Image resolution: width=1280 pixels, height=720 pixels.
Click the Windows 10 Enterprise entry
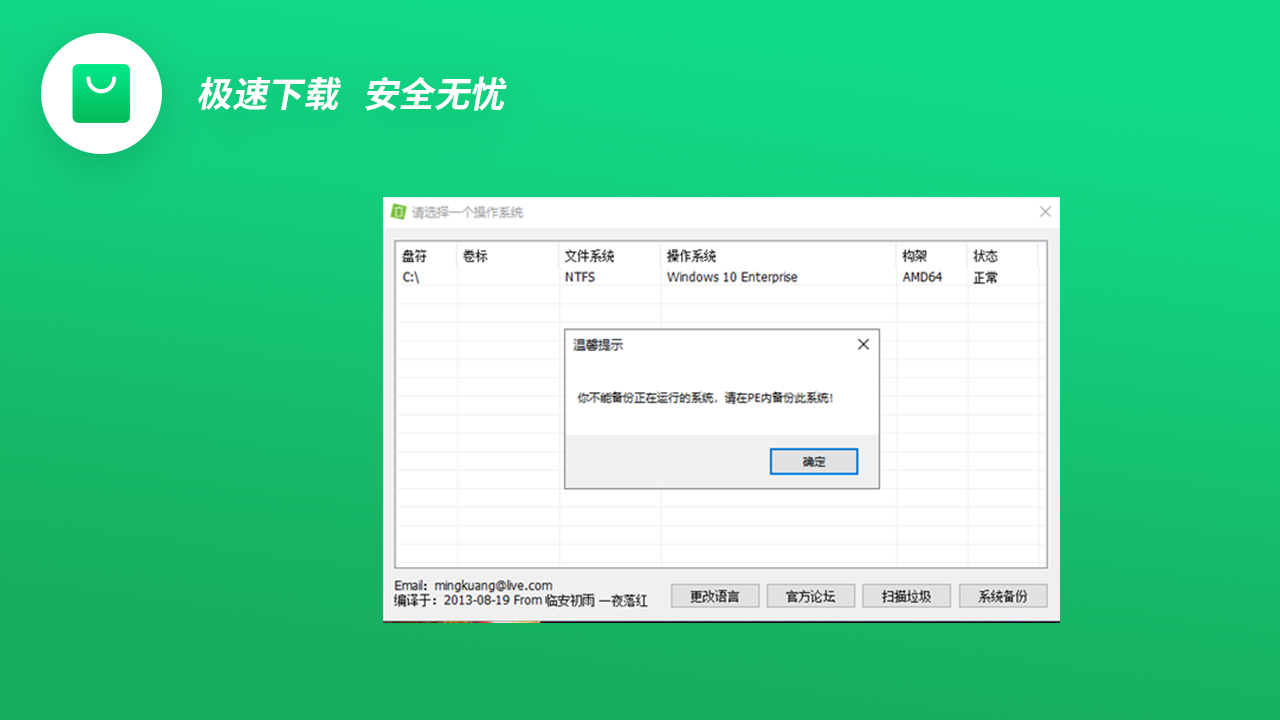click(x=731, y=277)
